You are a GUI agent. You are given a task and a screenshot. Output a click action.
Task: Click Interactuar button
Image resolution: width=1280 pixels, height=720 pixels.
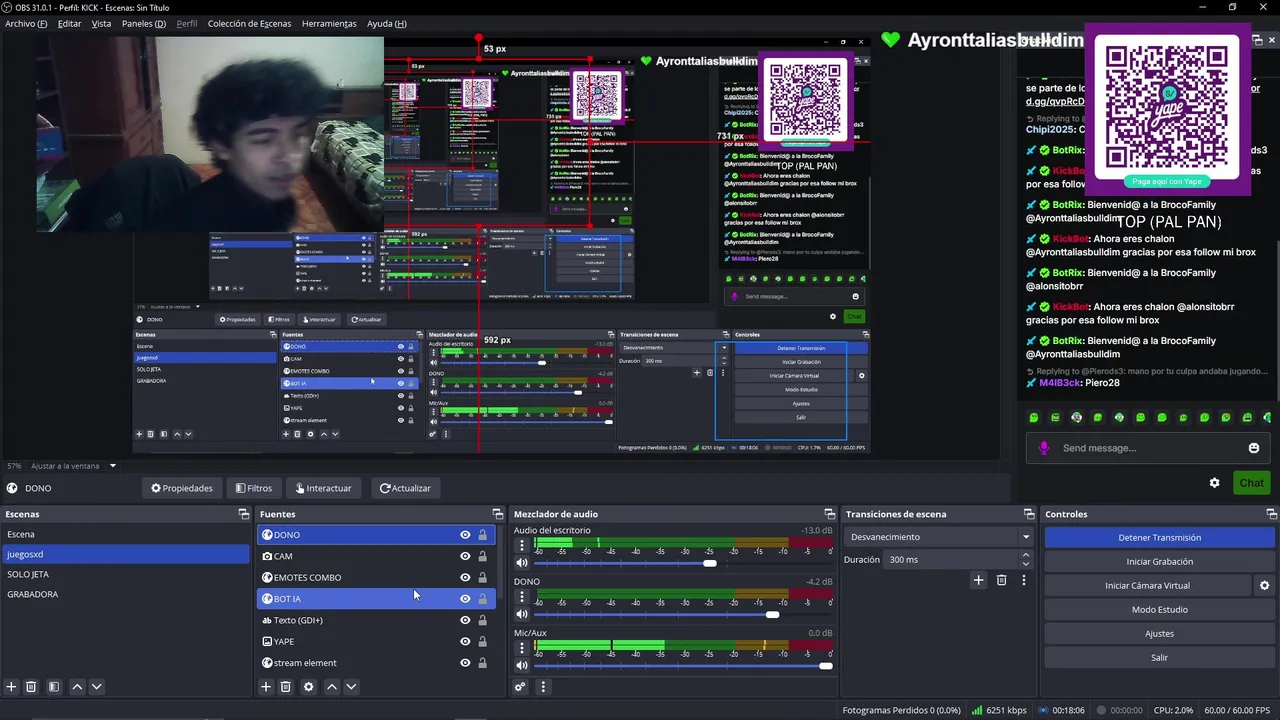point(323,488)
